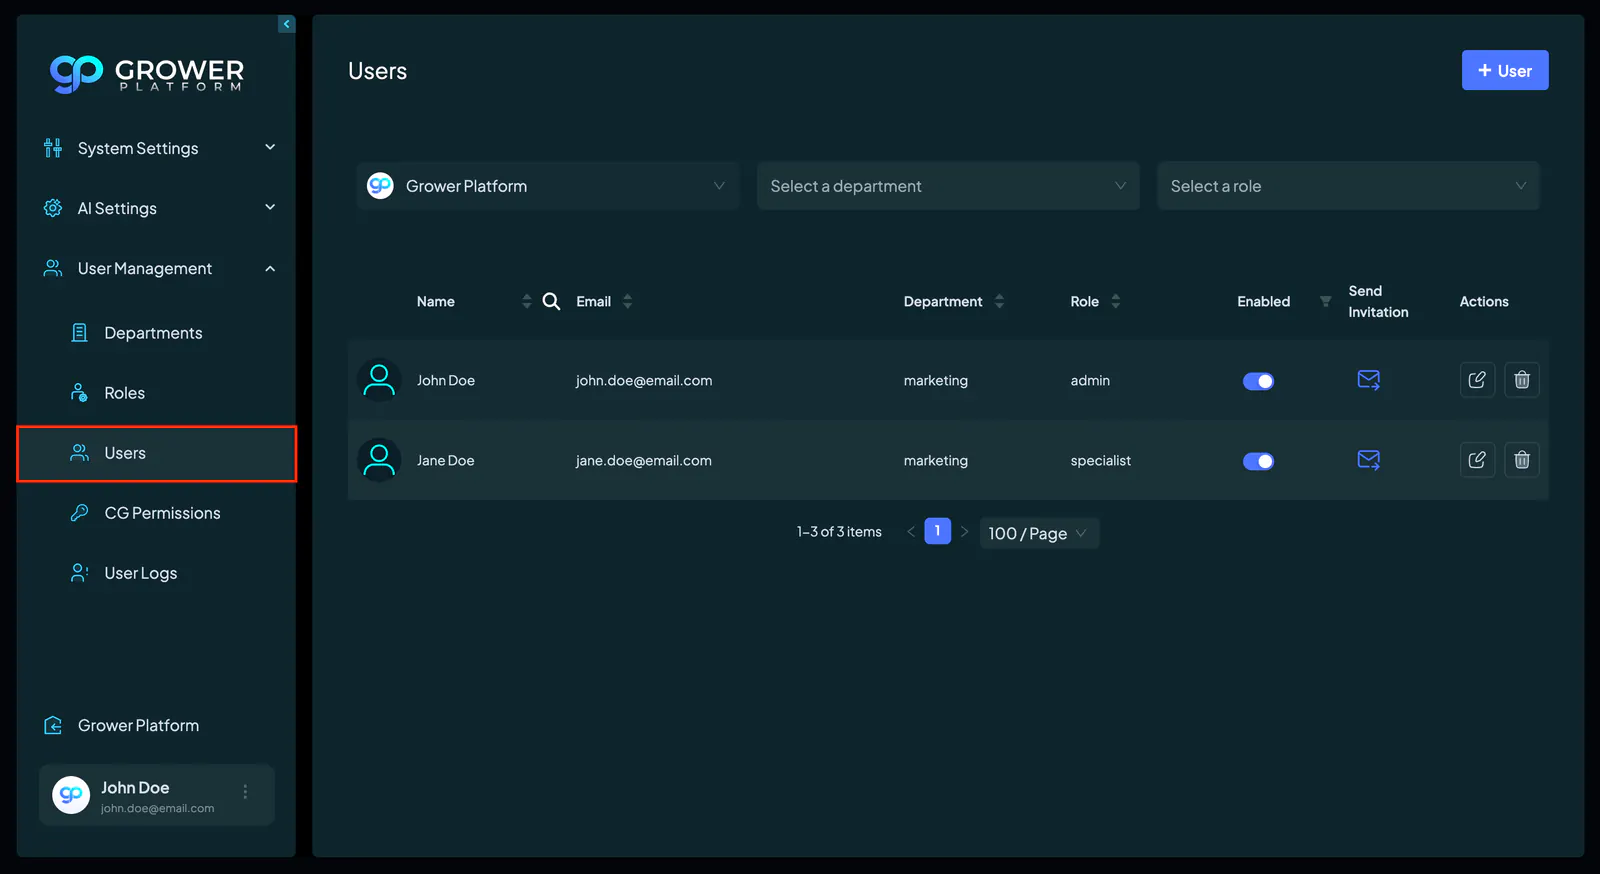The height and width of the screenshot is (874, 1600).
Task: Edit John Doe's user record
Action: (1477, 380)
